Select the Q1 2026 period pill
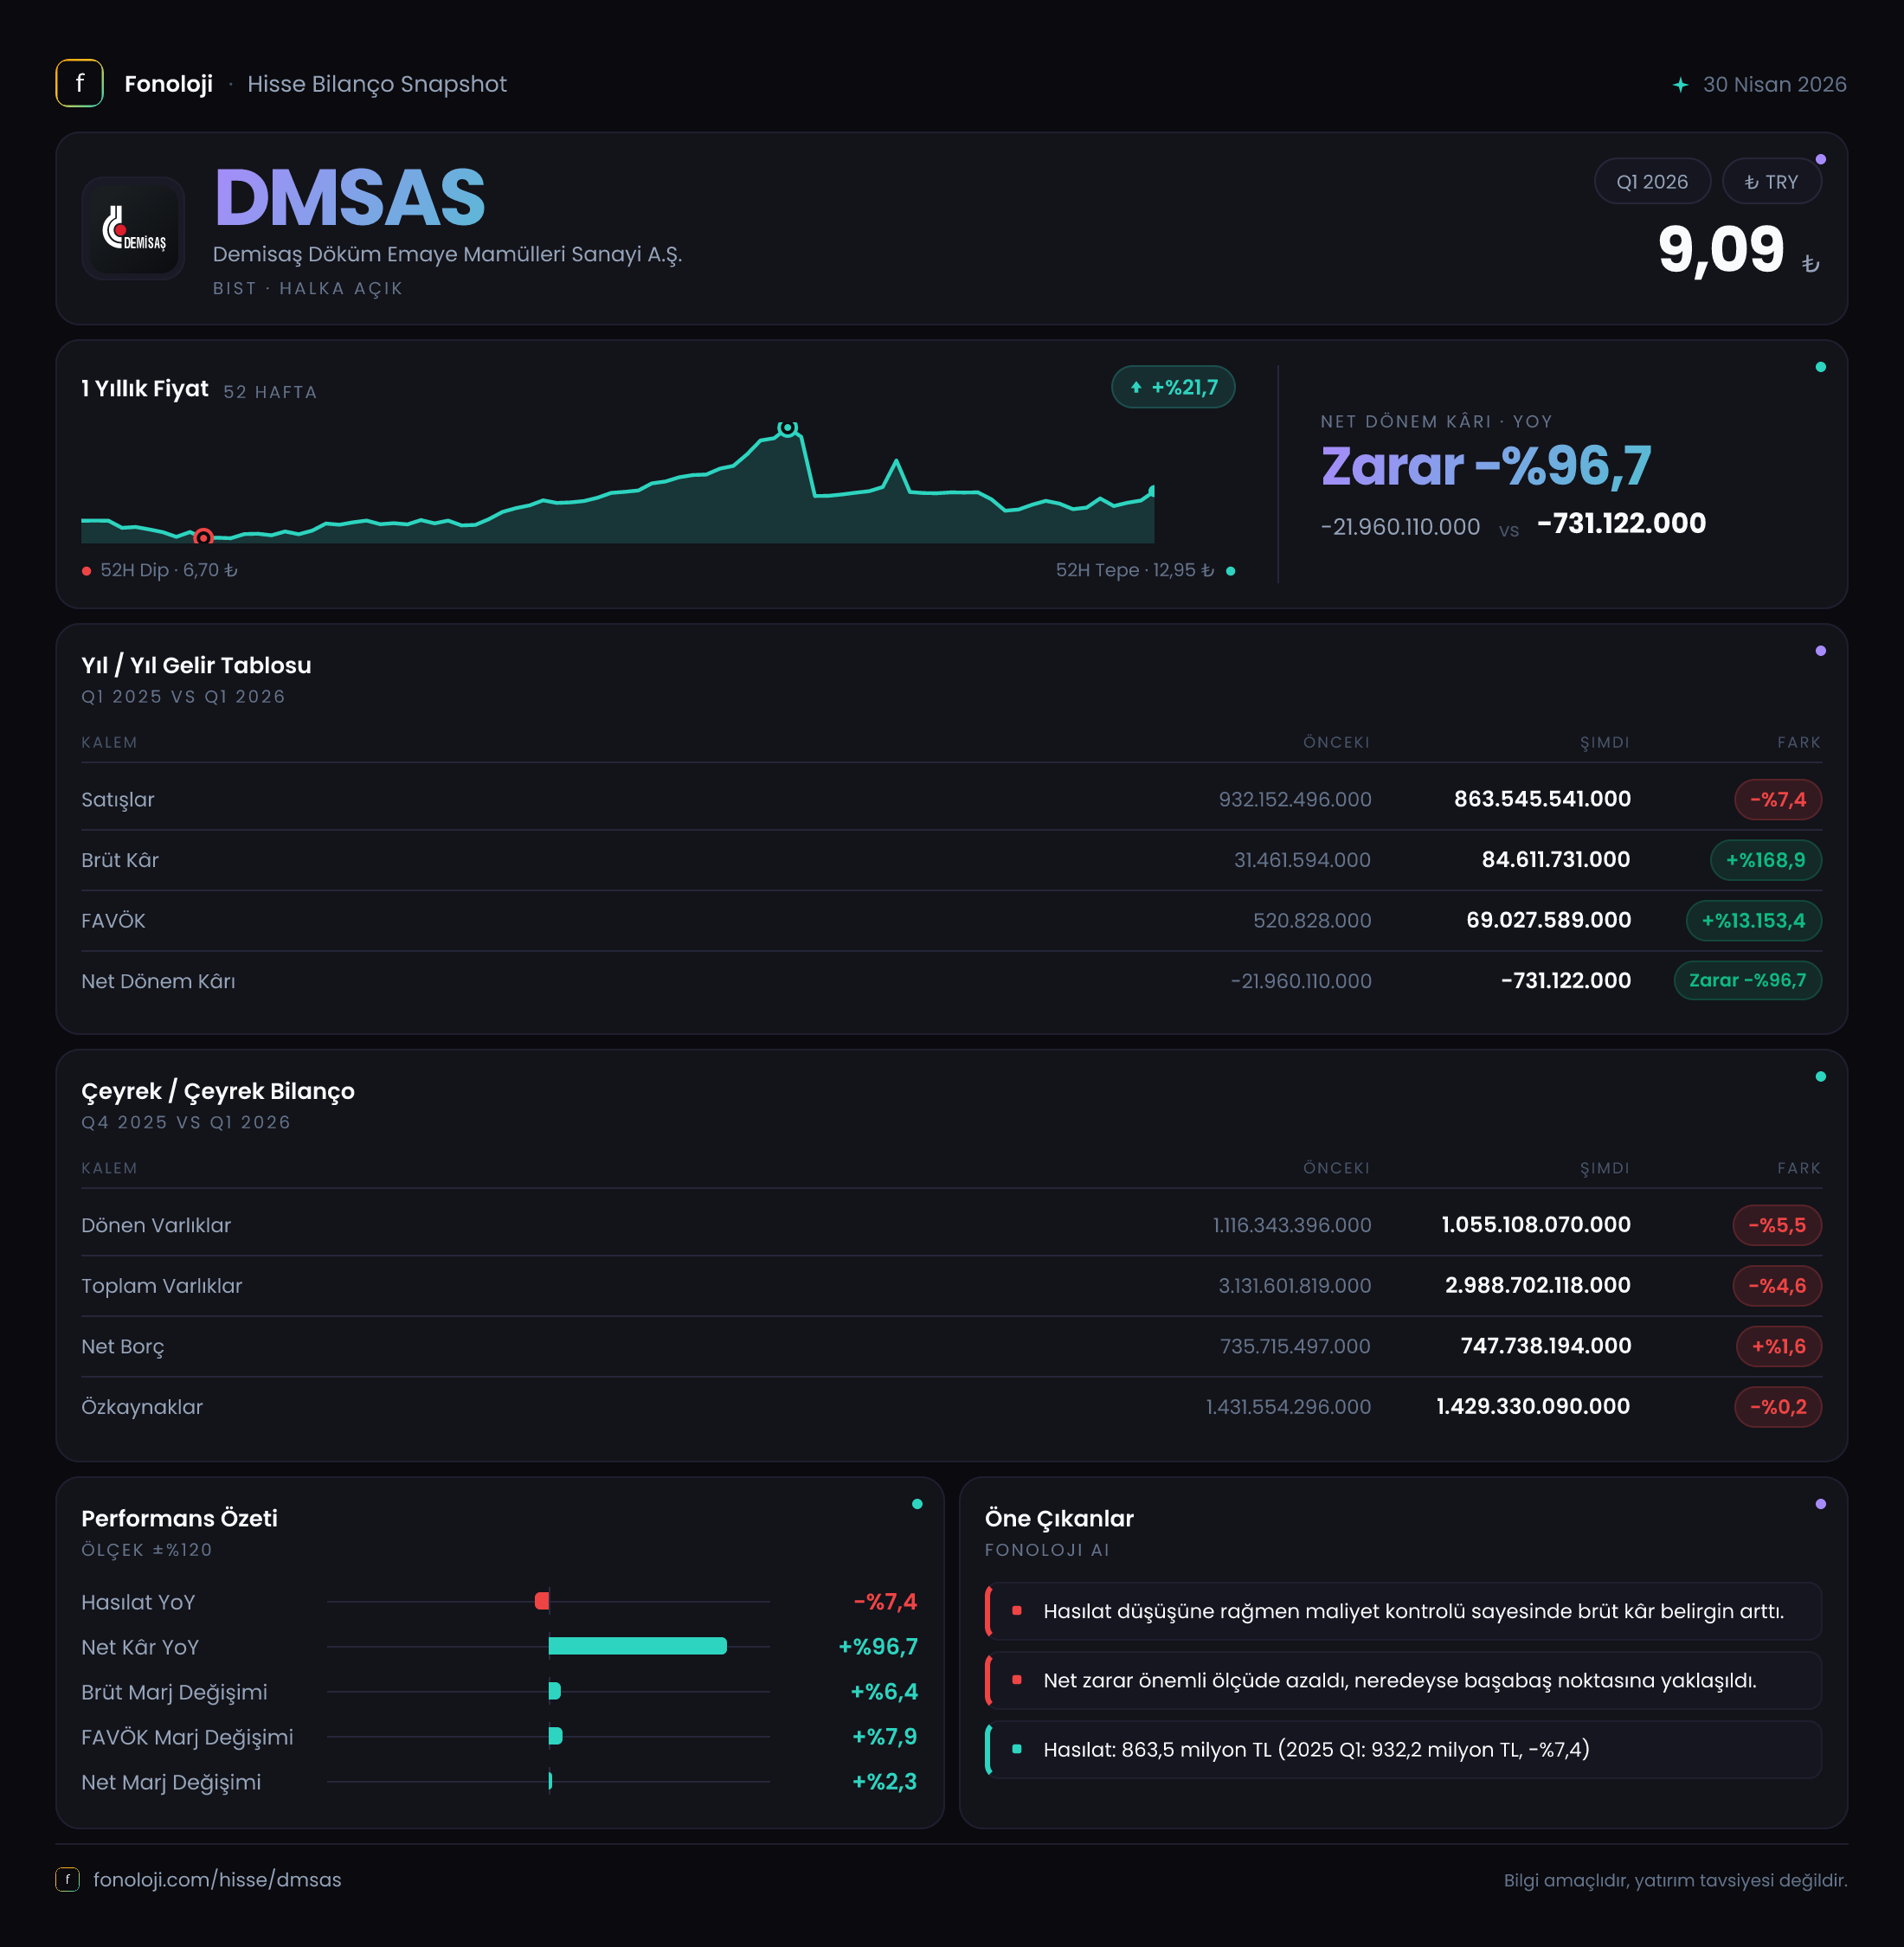1904x1947 pixels. [1652, 181]
